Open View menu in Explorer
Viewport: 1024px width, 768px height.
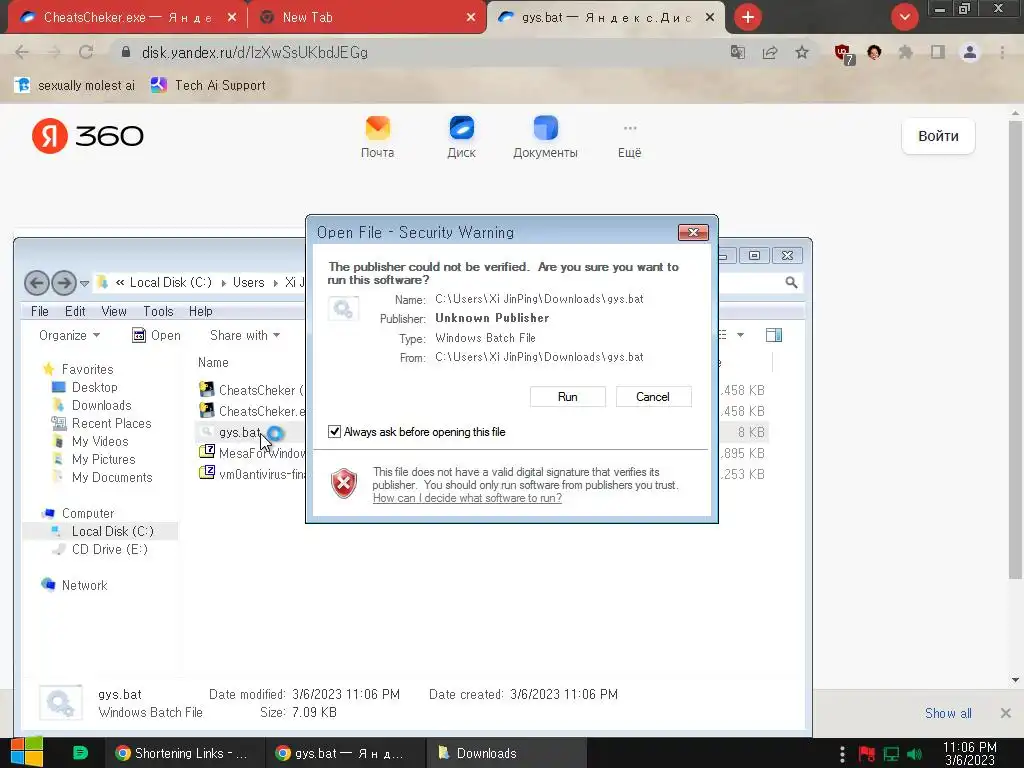coord(114,312)
